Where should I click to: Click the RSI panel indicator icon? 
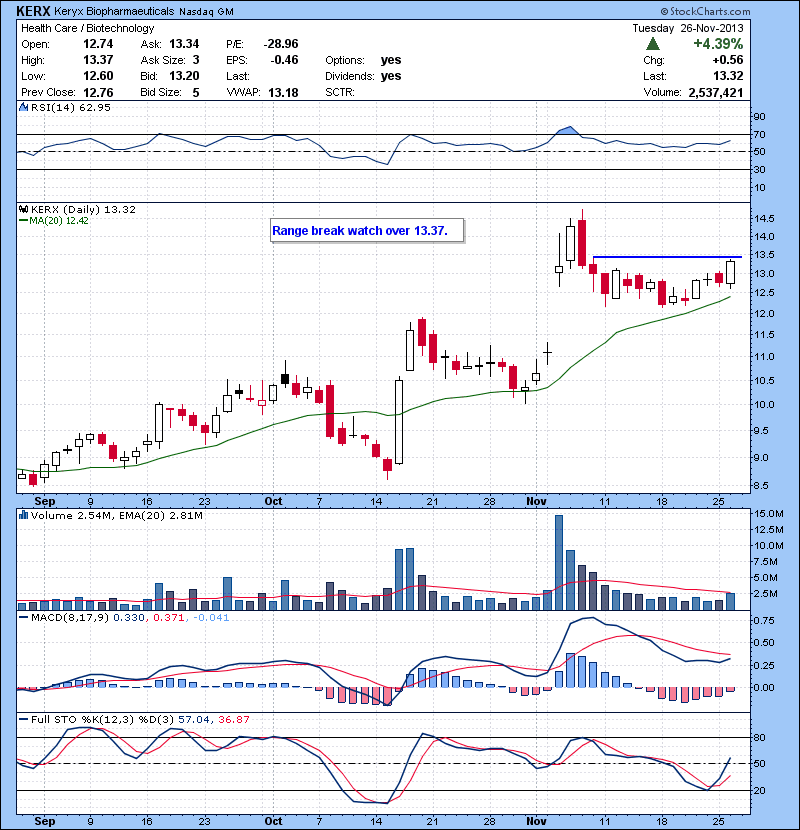click(x=23, y=107)
